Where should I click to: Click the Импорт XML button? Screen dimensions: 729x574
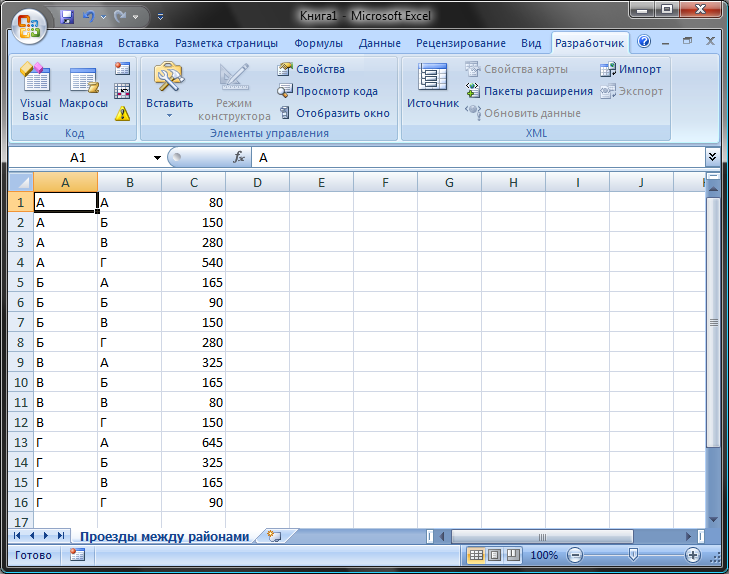click(x=630, y=69)
